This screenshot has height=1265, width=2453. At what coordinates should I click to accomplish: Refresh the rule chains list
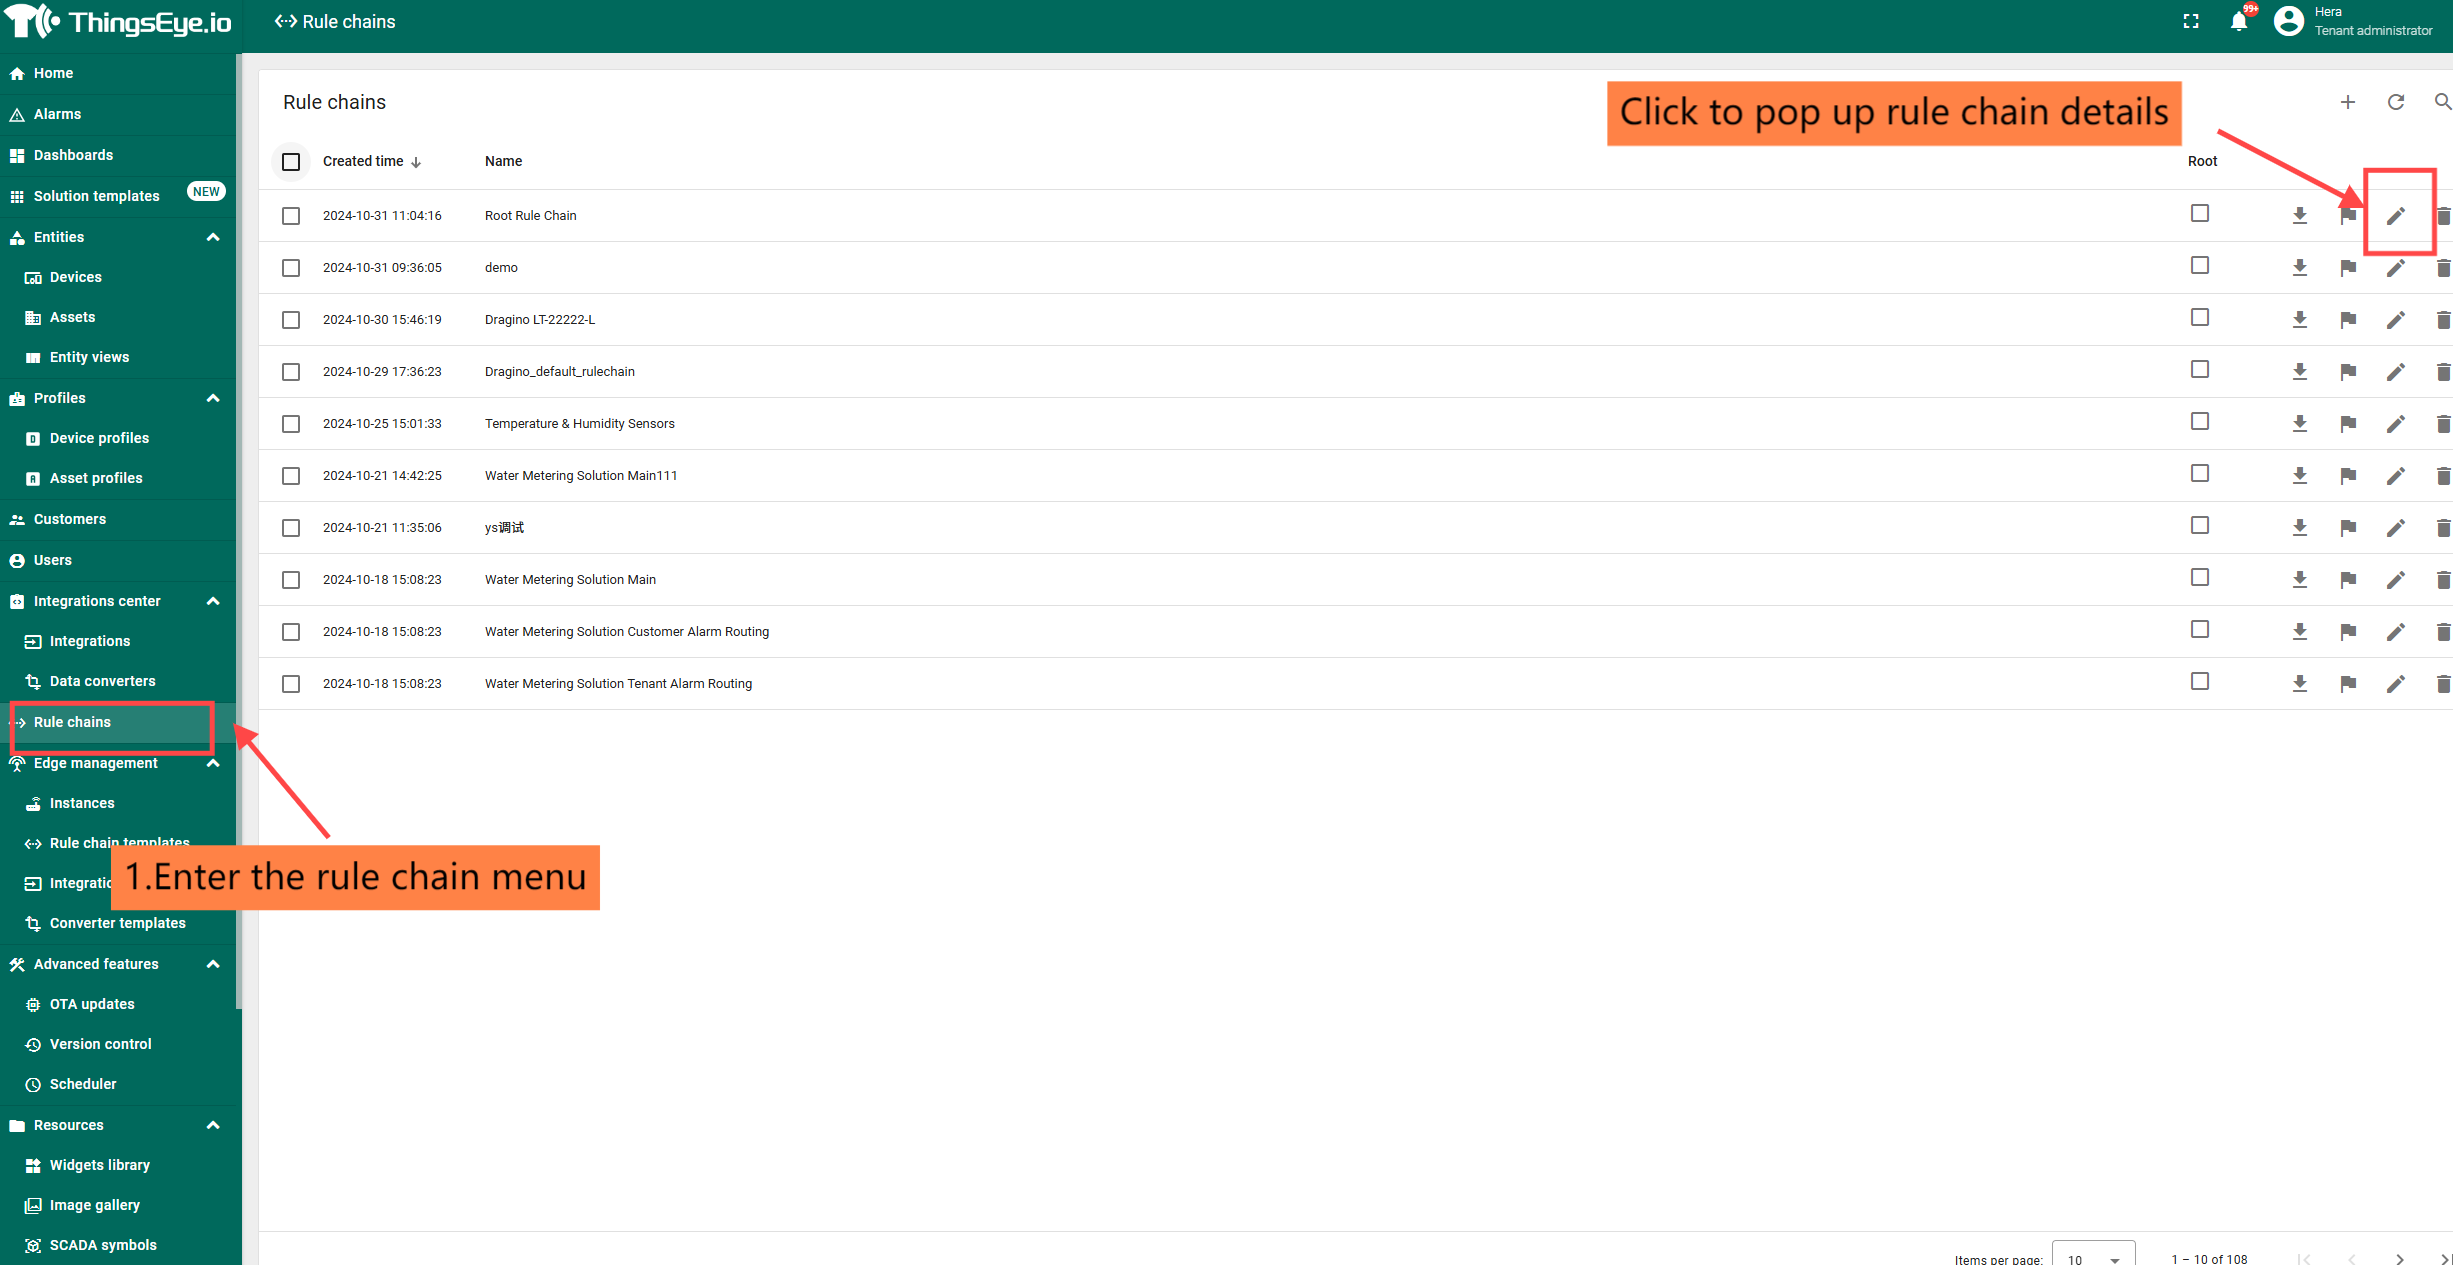pos(2396,102)
